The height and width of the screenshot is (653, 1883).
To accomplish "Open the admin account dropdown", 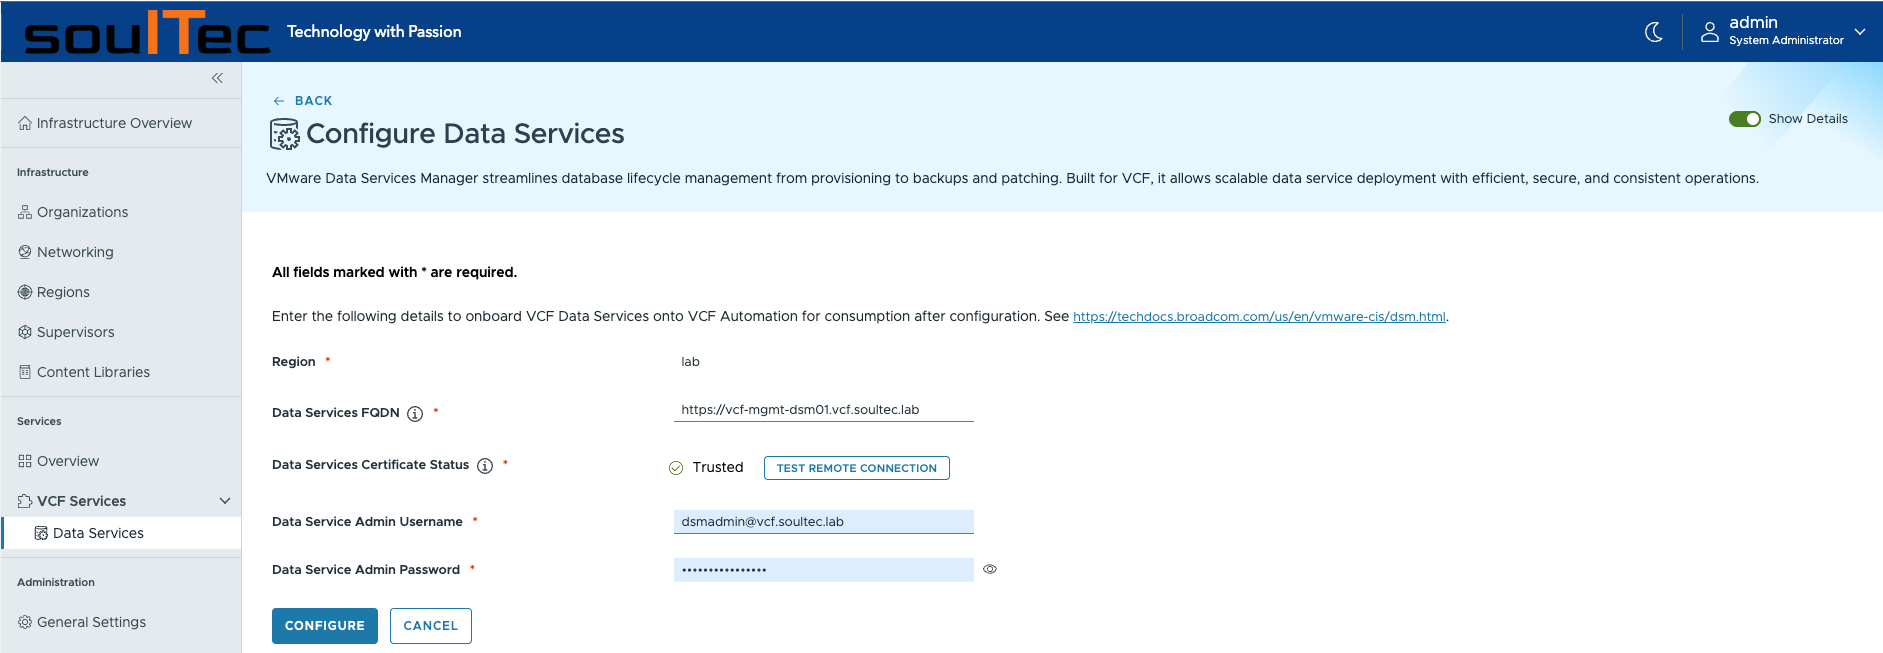I will coord(1860,32).
